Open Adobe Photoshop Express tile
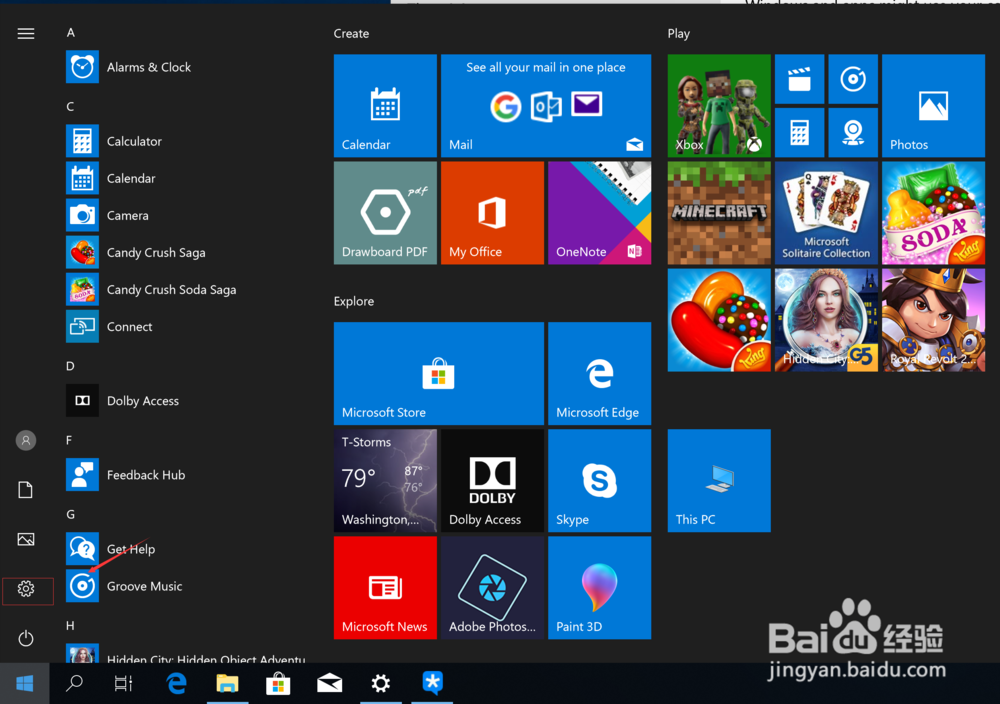Screen dimensions: 1000x704 point(492,588)
